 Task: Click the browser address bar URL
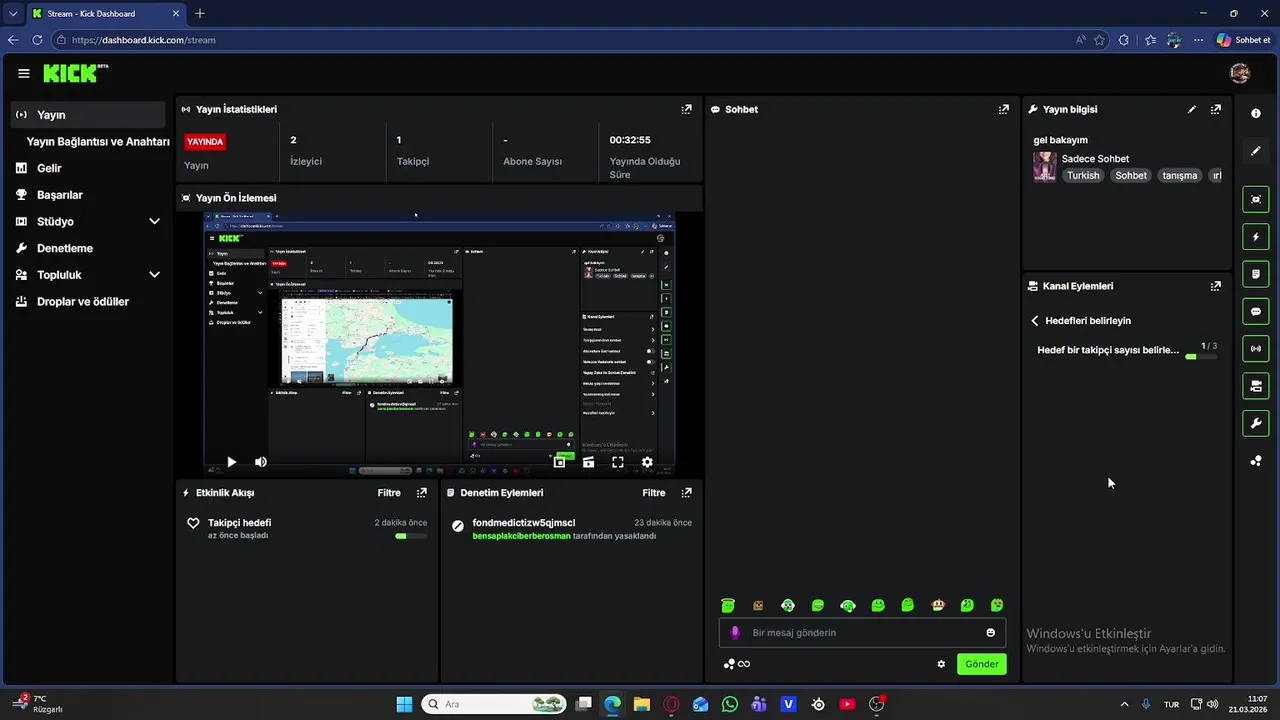coord(144,40)
